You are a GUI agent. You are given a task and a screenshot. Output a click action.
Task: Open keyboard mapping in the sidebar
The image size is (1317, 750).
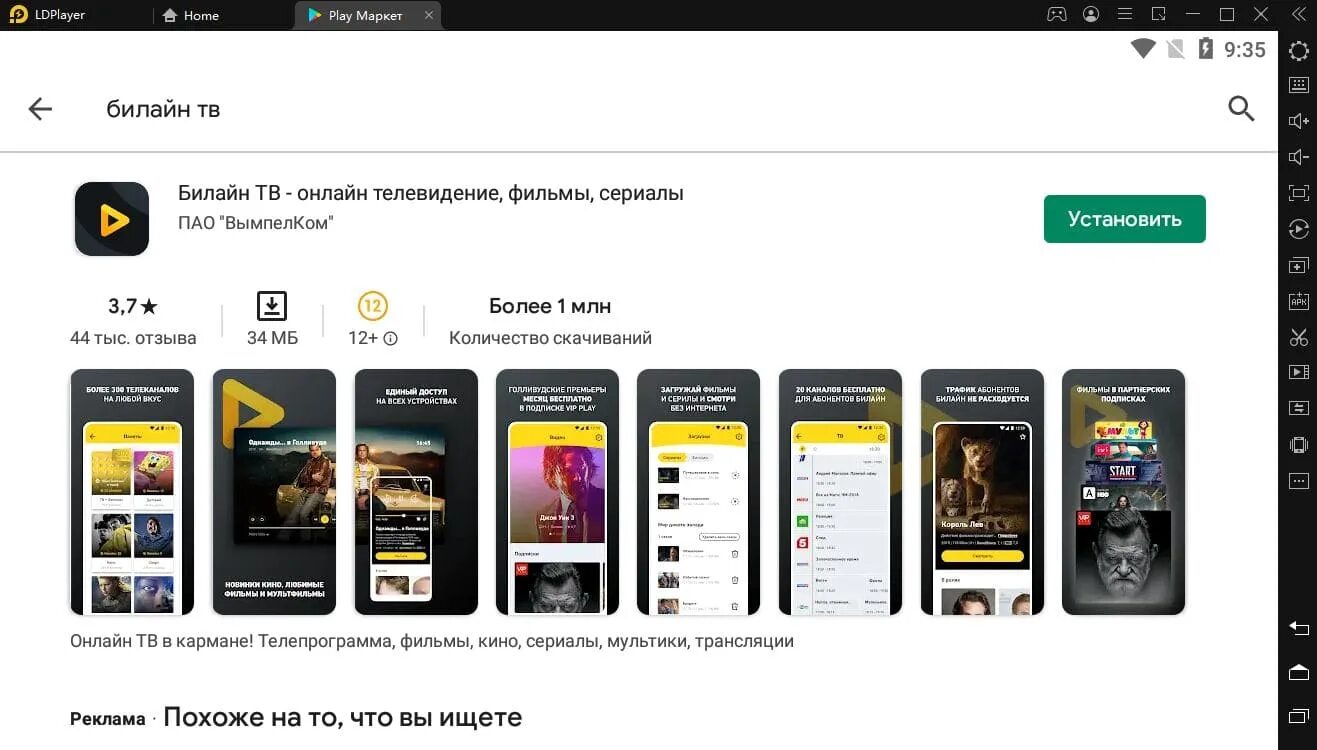tap(1298, 85)
